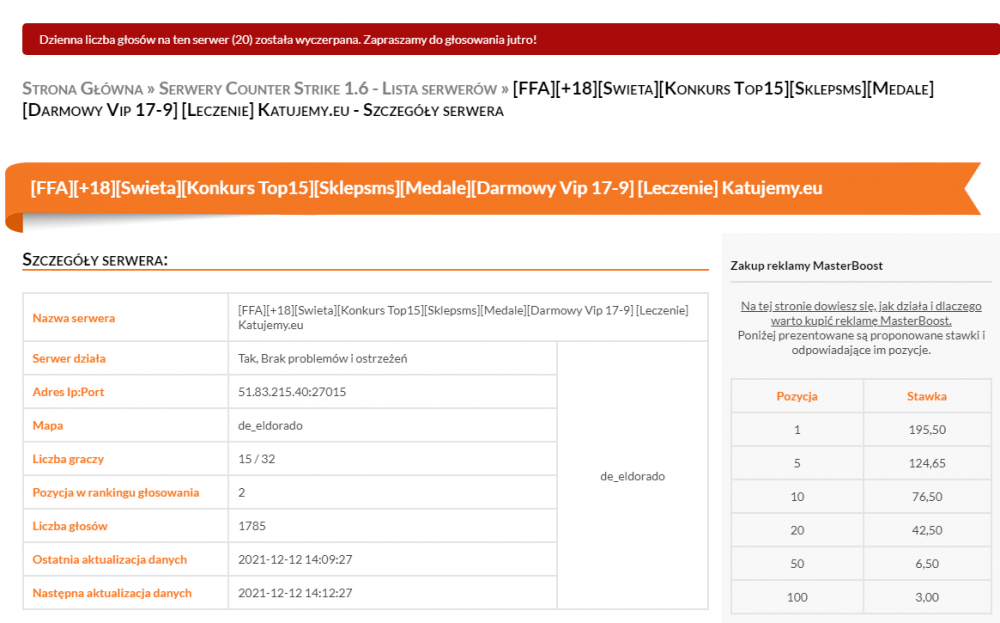Select 'Tak, Brak problemów i ostrzeżeń' text

pos(323,358)
